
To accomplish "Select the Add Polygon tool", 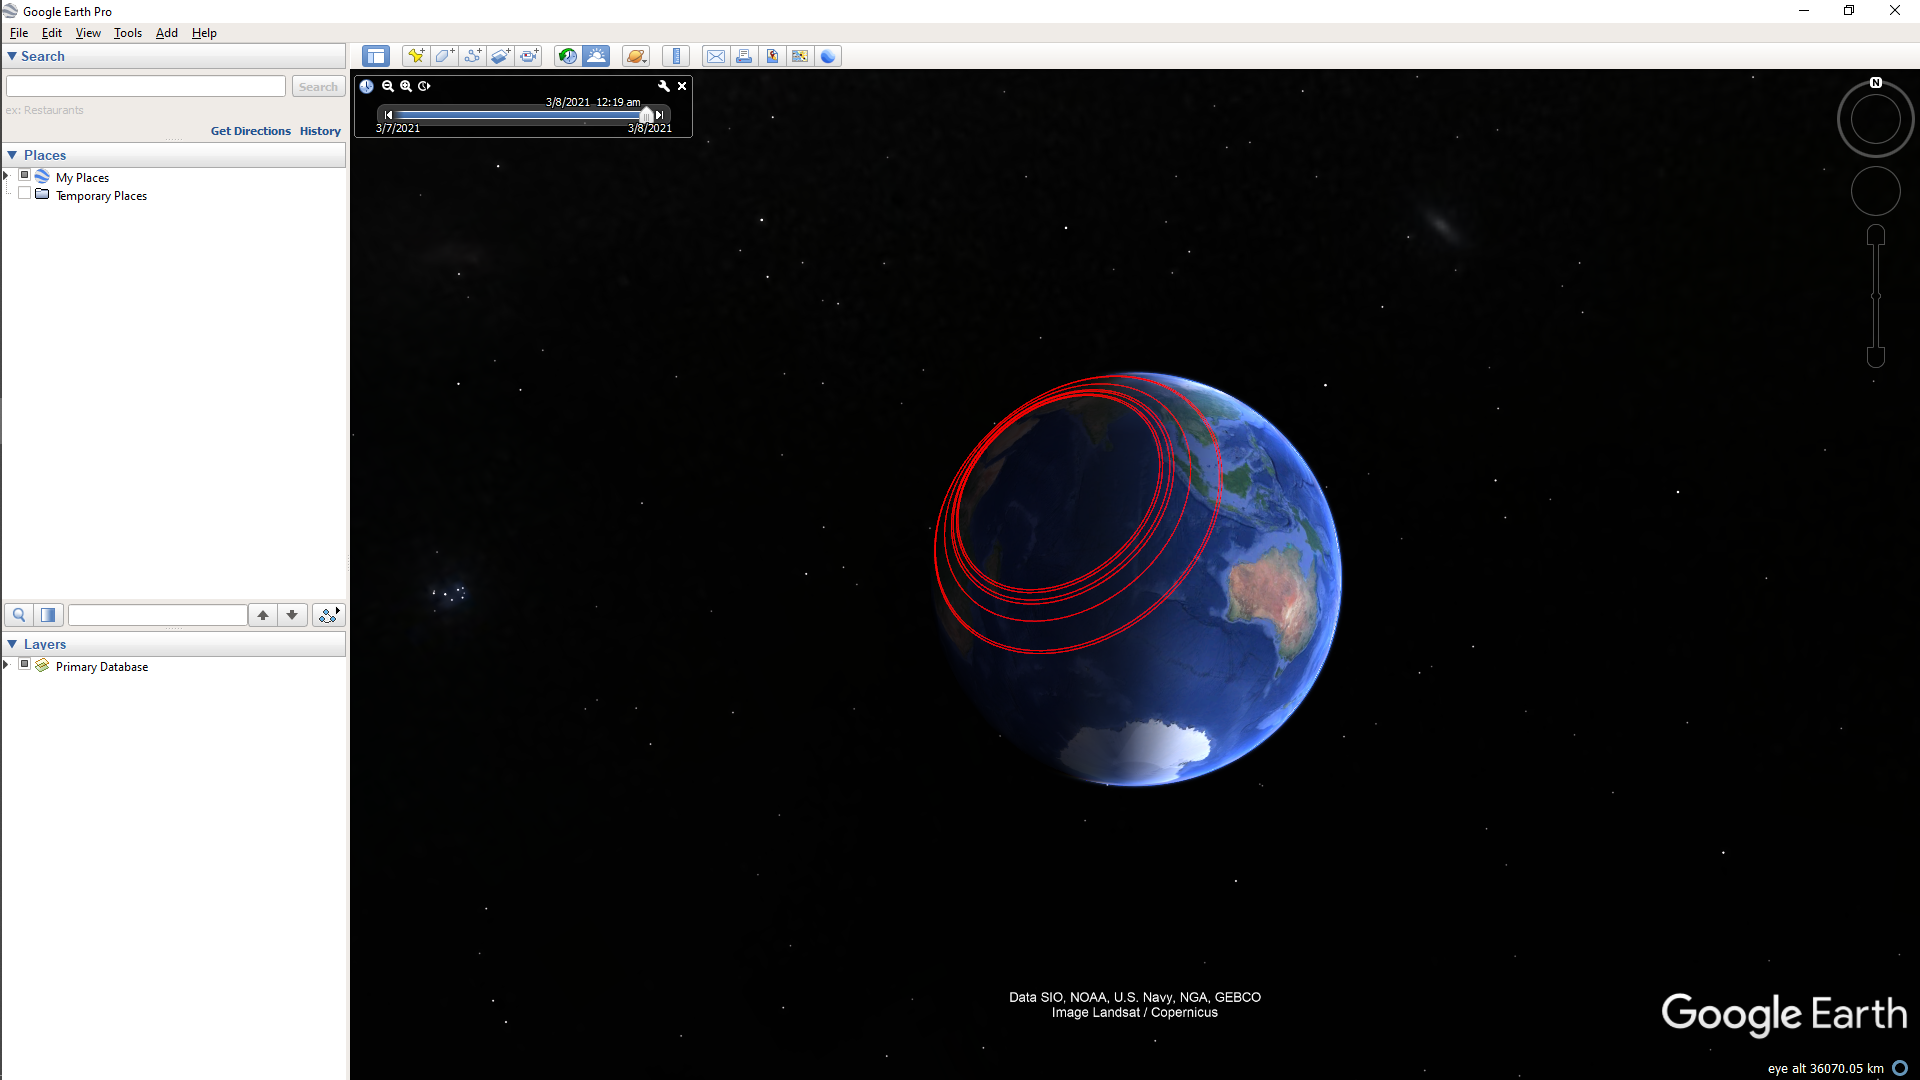I will [444, 56].
